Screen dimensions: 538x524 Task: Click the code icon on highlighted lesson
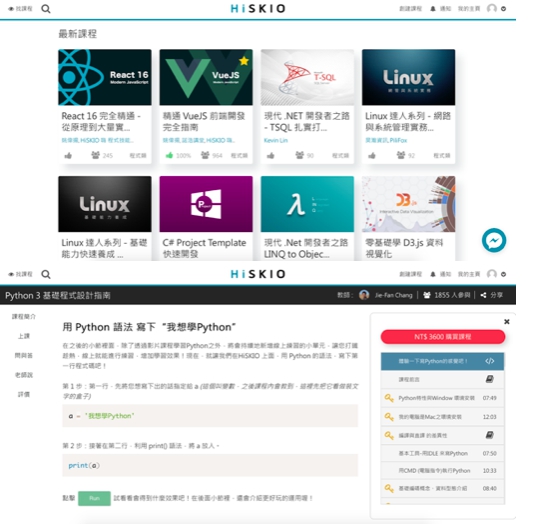[x=490, y=361]
